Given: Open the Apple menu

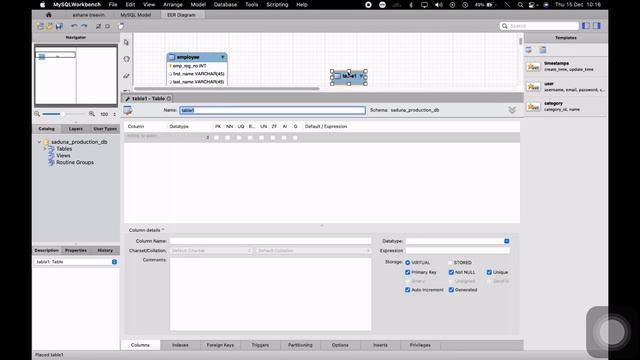Looking at the screenshot, I should 42,5.
